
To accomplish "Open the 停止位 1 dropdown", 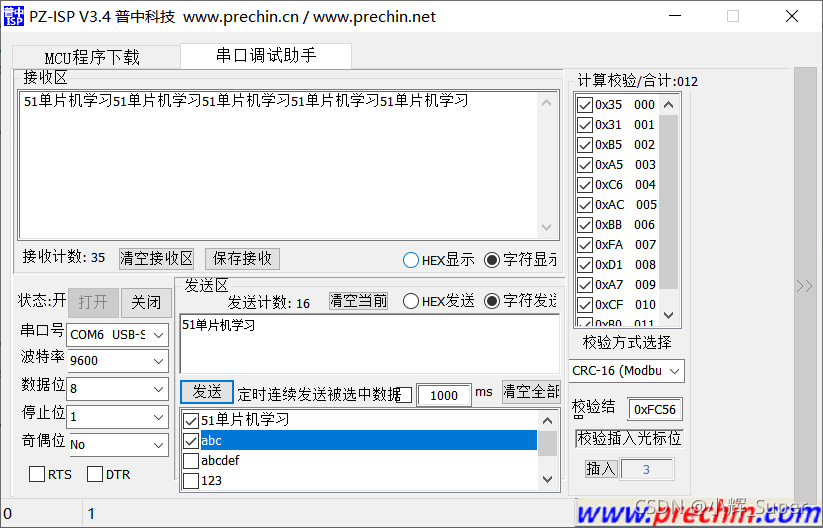I will 118,417.
